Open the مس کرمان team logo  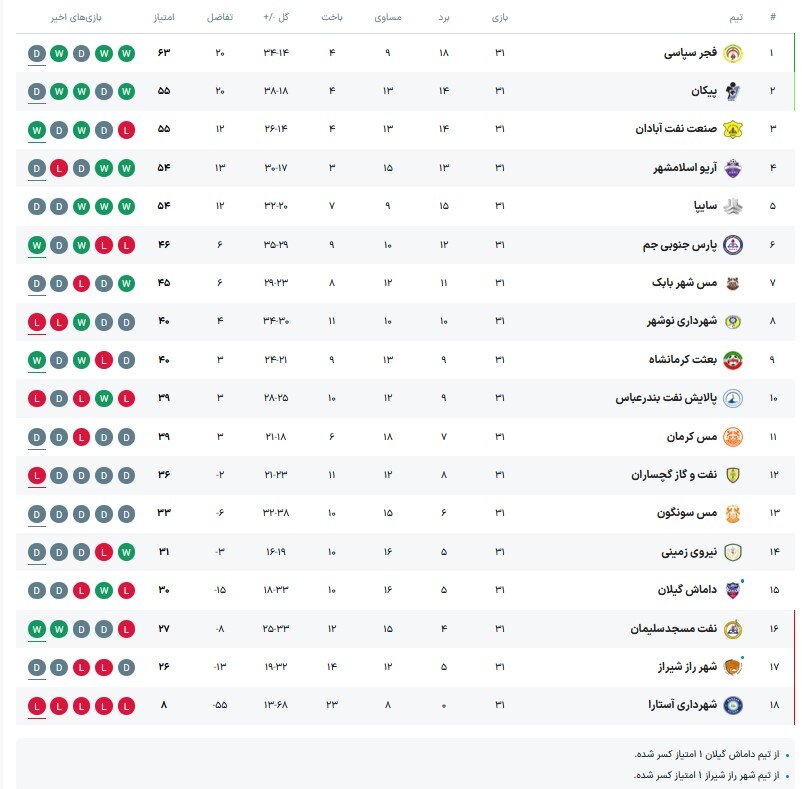click(733, 436)
